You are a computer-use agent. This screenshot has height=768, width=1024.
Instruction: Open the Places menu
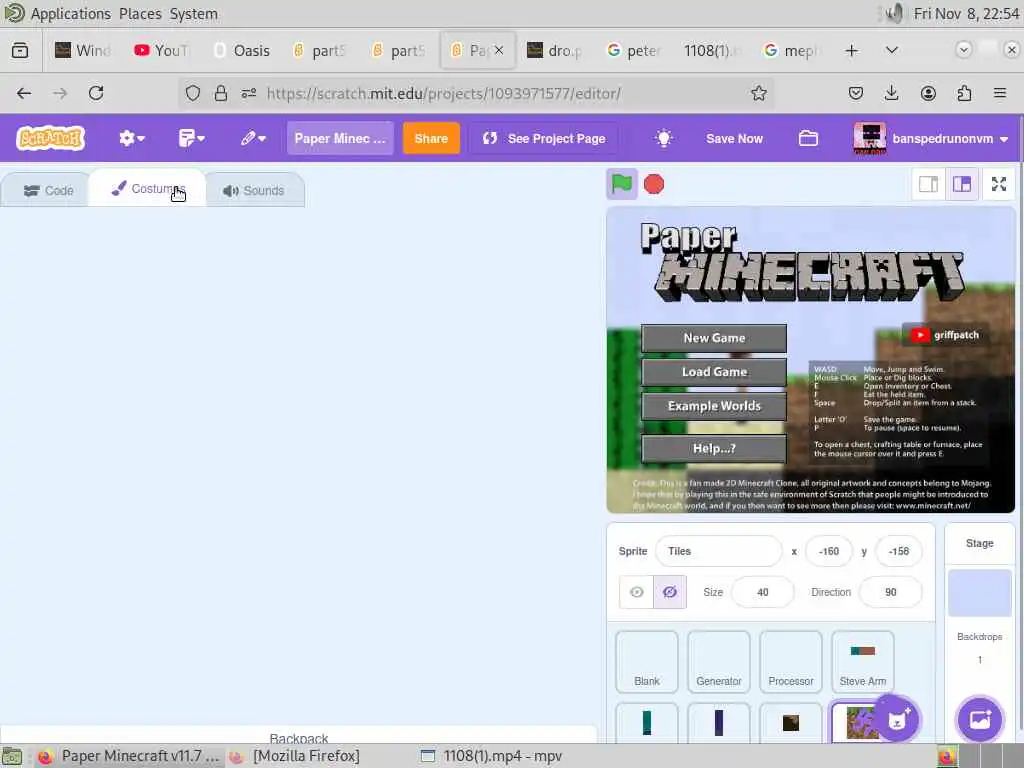click(140, 14)
